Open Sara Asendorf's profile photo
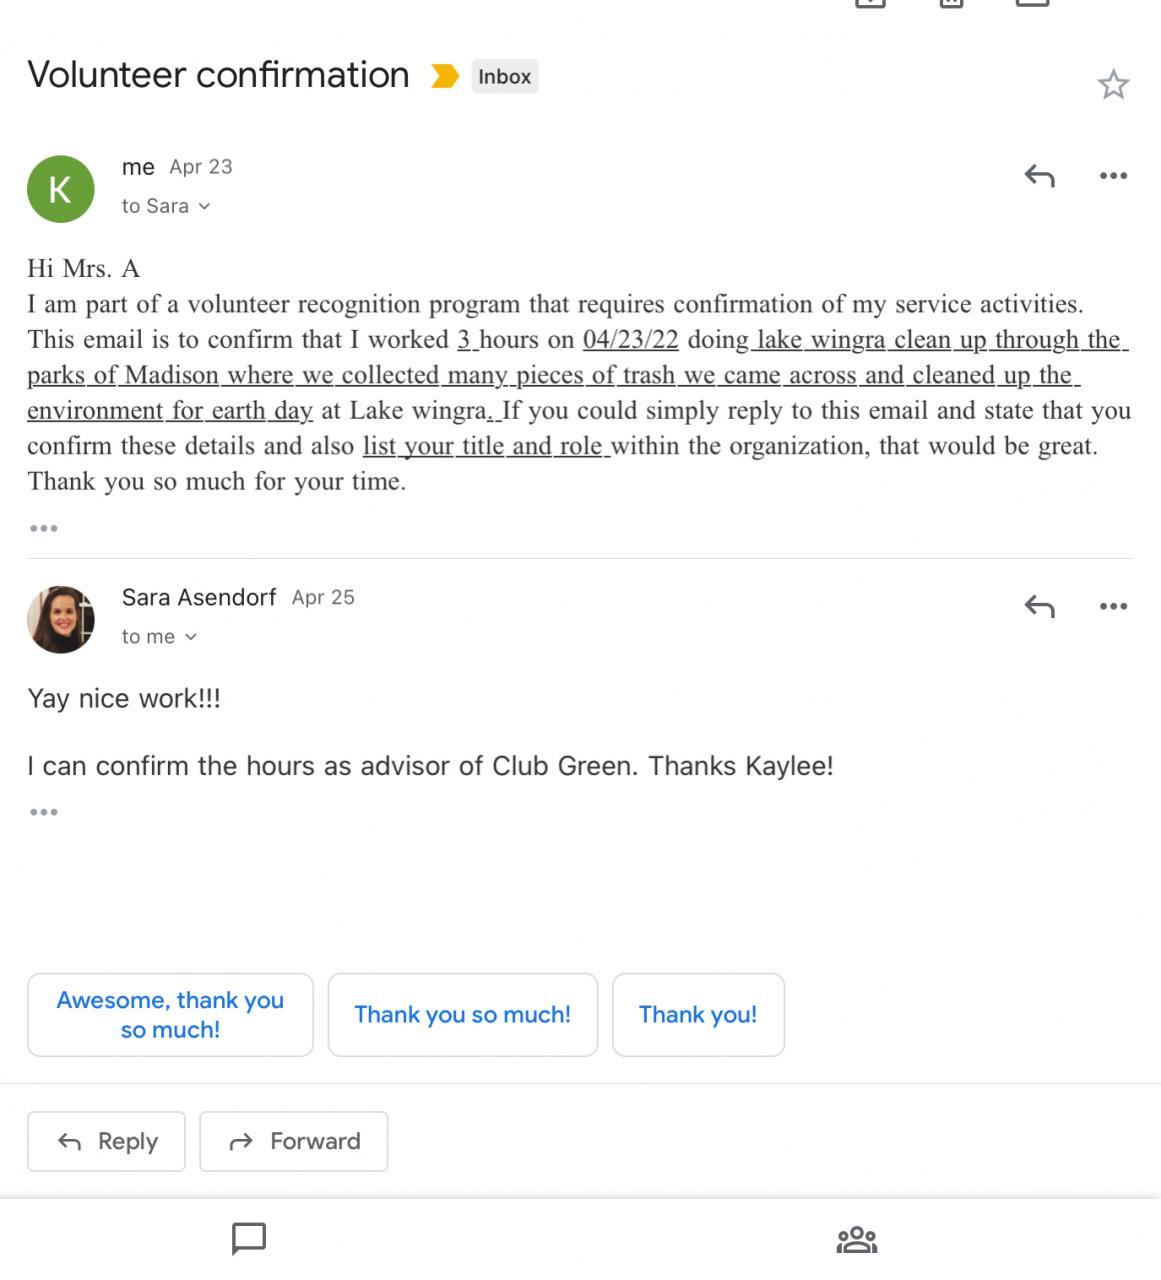The width and height of the screenshot is (1161, 1280). [61, 620]
